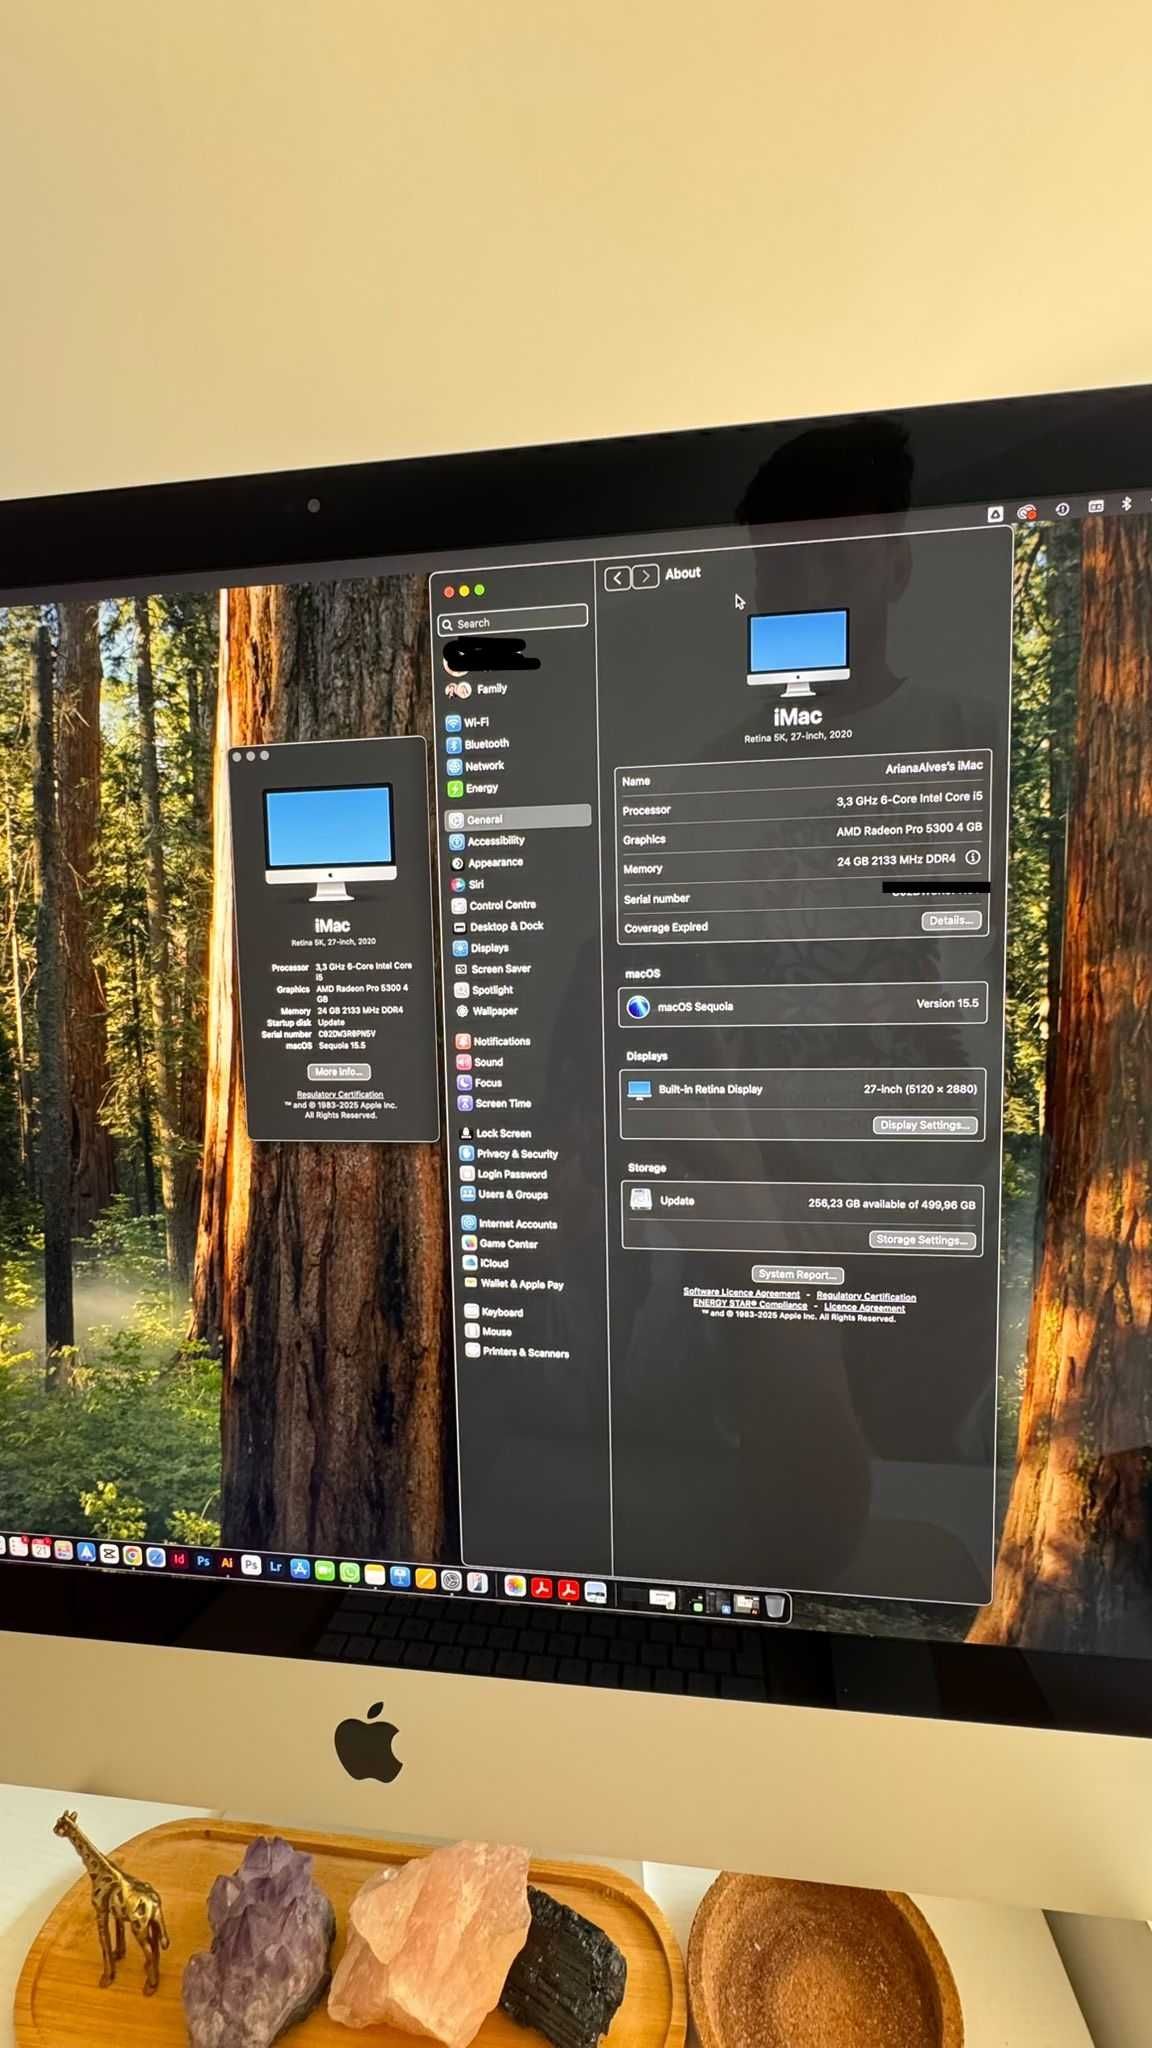This screenshot has width=1152, height=2048.
Task: Select Network in the settings sidebar
Action: 476,766
